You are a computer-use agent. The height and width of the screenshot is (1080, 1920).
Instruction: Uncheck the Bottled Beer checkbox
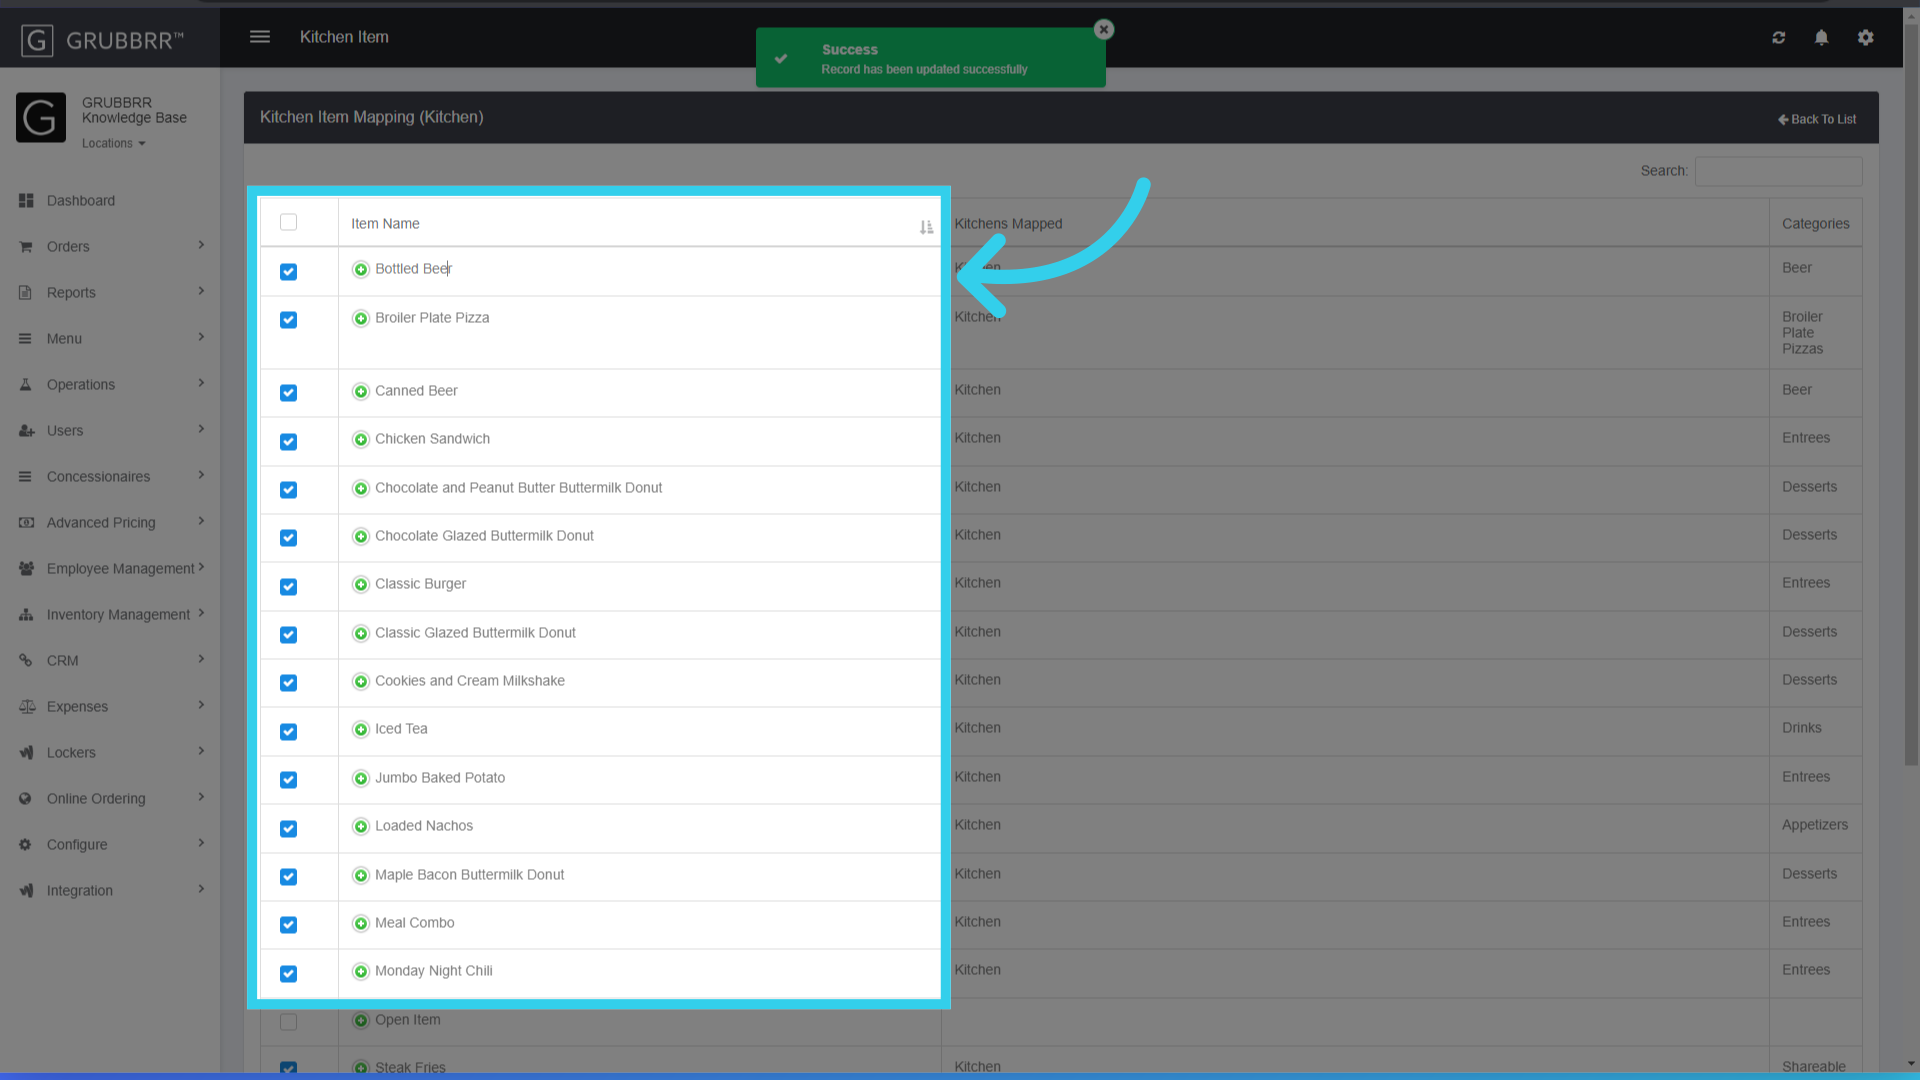click(x=288, y=272)
